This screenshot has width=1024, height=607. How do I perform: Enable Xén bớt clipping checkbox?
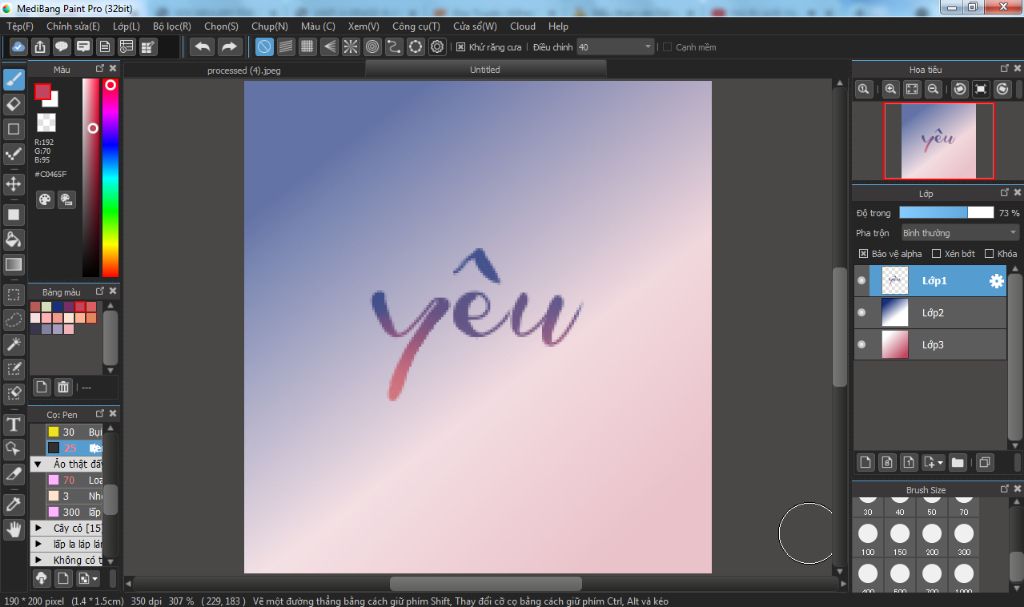936,254
